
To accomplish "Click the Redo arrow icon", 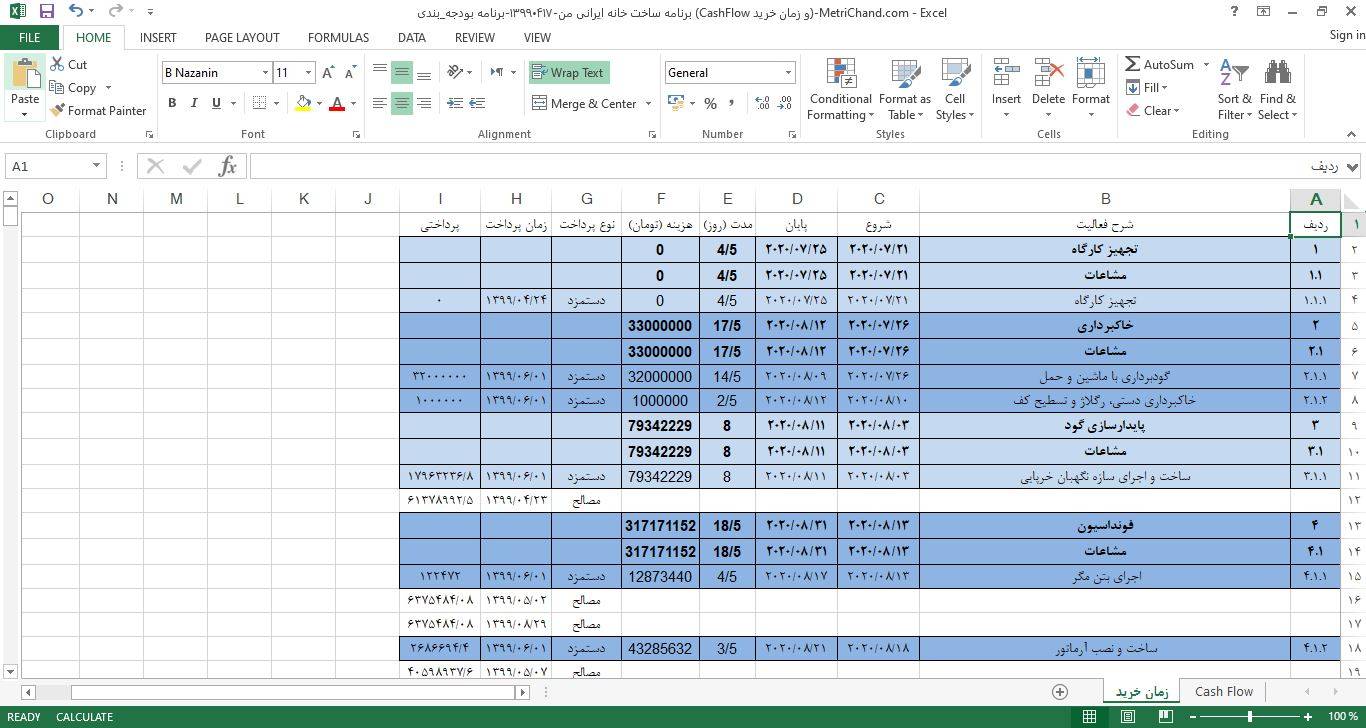I will [x=115, y=12].
